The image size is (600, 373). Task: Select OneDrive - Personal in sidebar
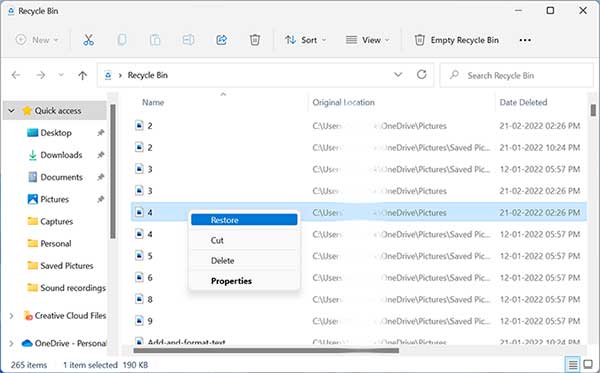point(70,343)
